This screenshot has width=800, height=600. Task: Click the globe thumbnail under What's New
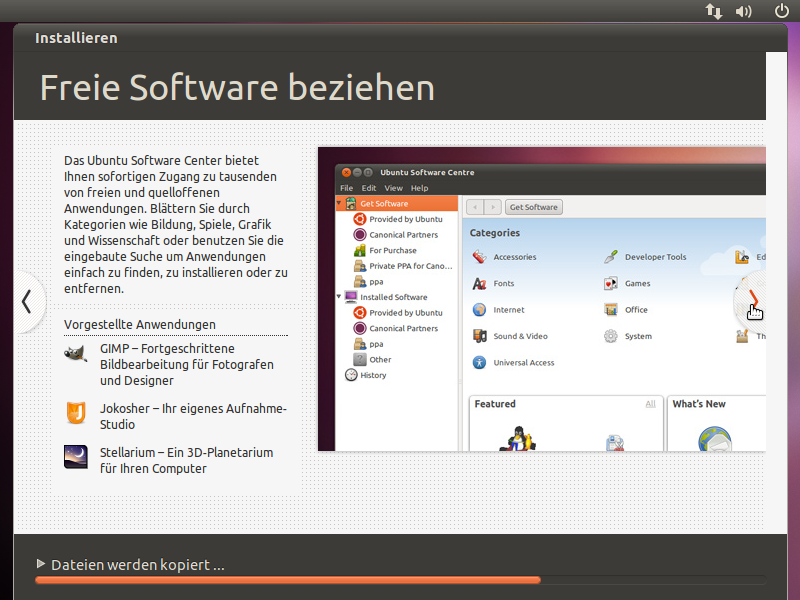(x=715, y=439)
